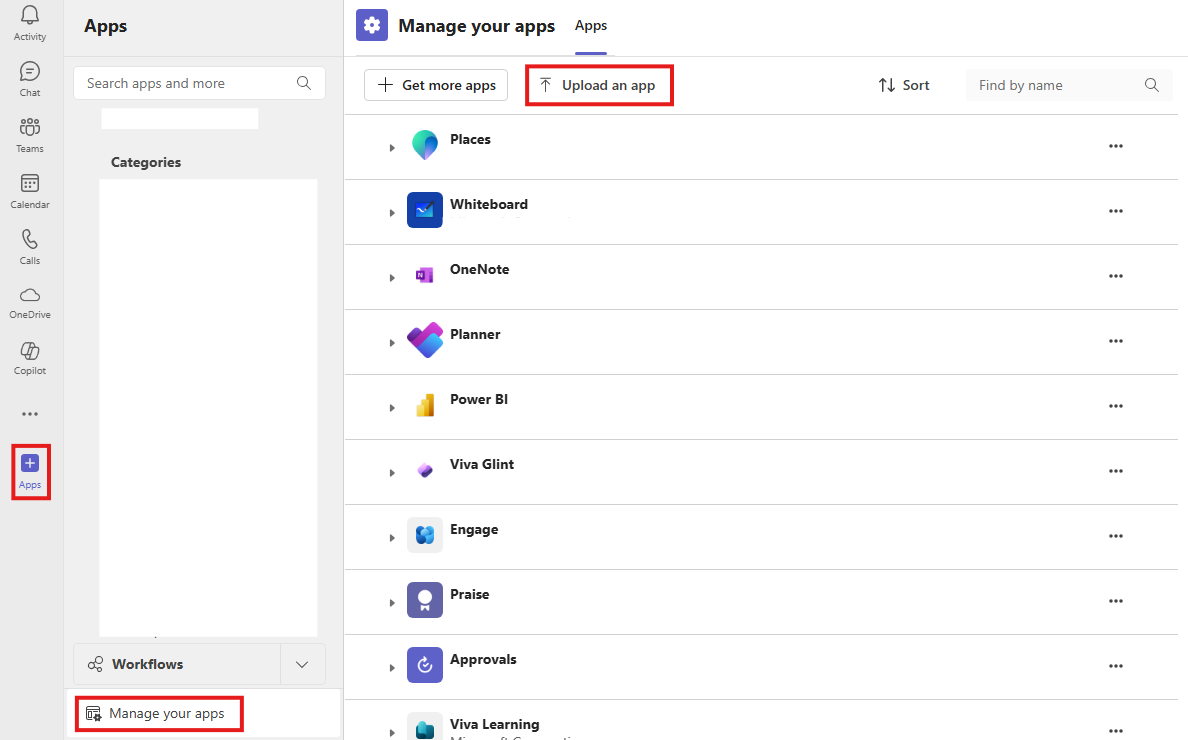Open more options for Praise
The height and width of the screenshot is (740, 1188).
[x=1115, y=601]
